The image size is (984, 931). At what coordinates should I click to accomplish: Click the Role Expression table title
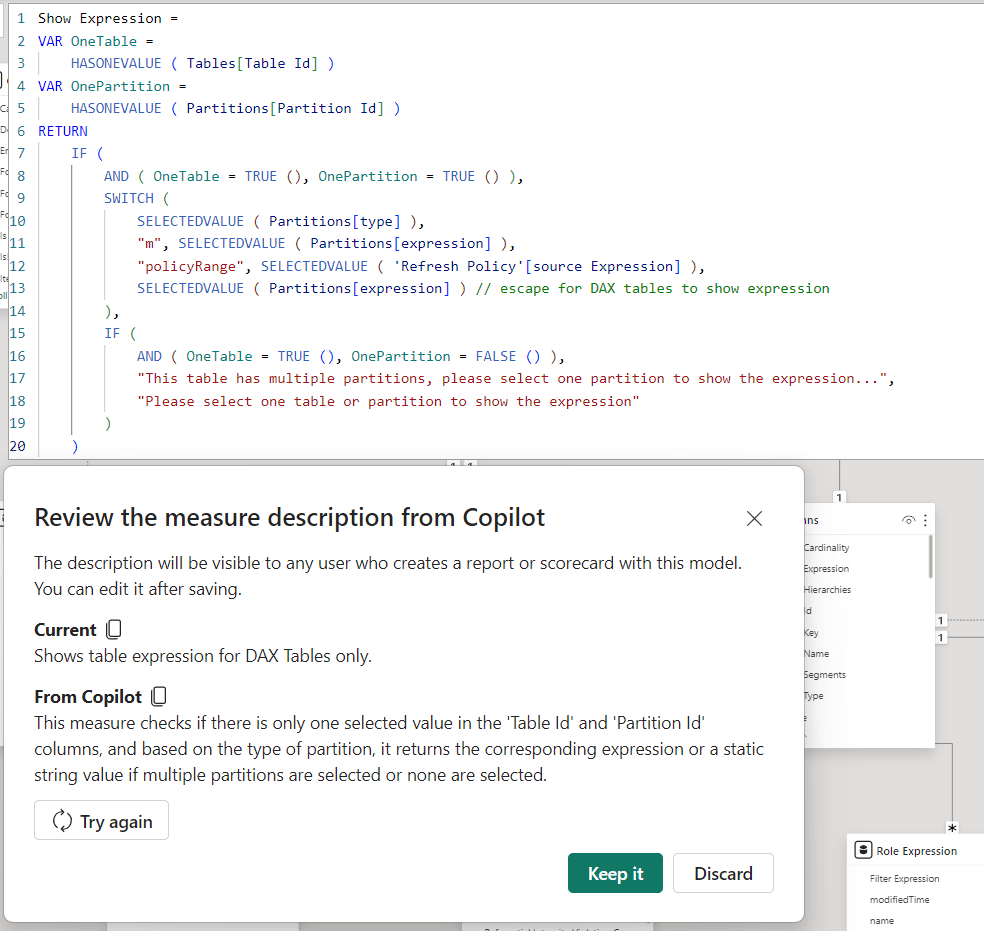[x=917, y=850]
